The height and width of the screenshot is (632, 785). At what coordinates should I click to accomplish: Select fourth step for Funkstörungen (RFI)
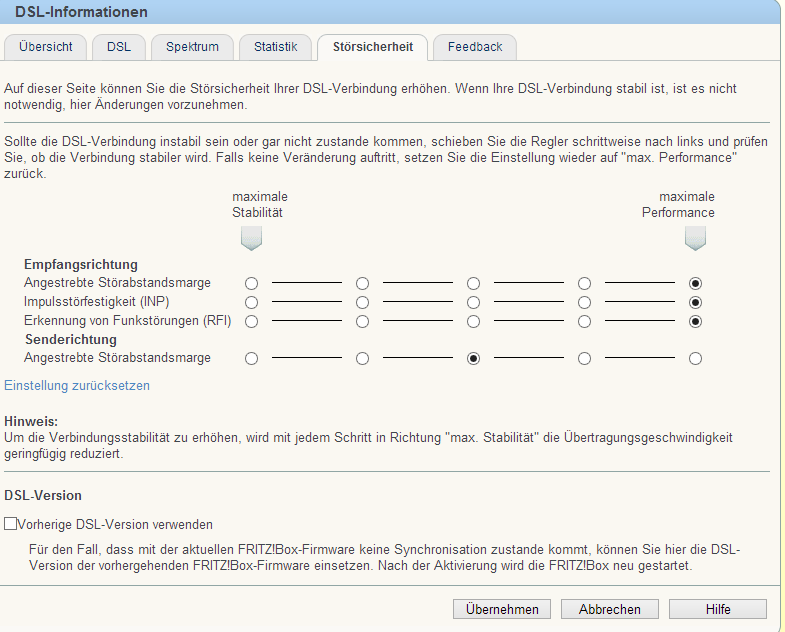(584, 322)
